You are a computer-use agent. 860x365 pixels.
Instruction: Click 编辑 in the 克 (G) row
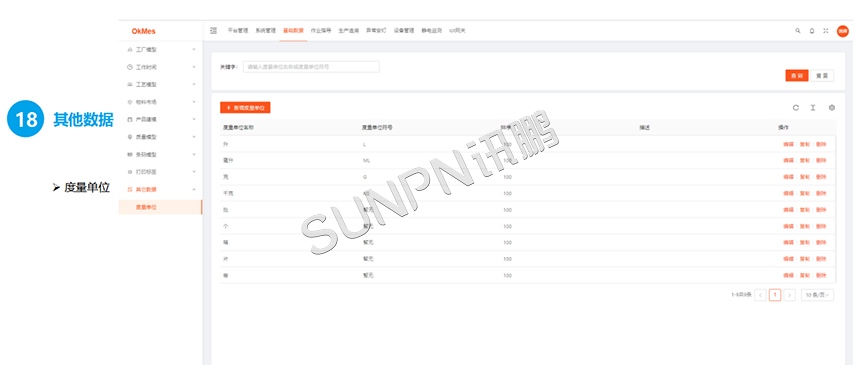pos(788,177)
